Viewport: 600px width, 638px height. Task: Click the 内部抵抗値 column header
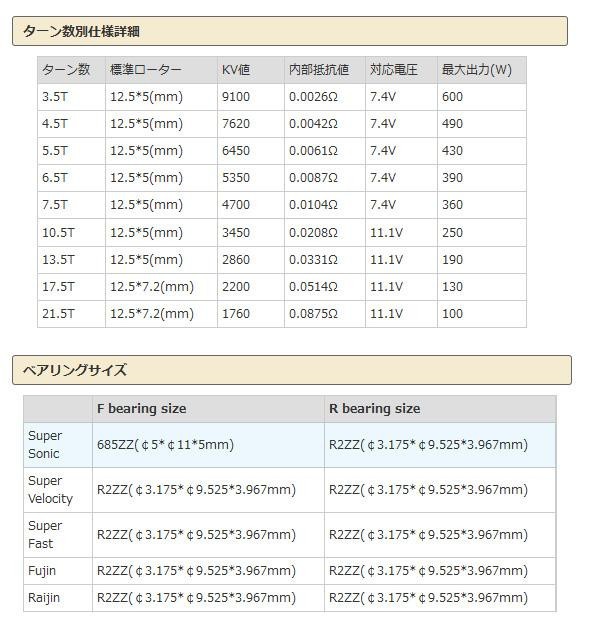click(x=319, y=70)
